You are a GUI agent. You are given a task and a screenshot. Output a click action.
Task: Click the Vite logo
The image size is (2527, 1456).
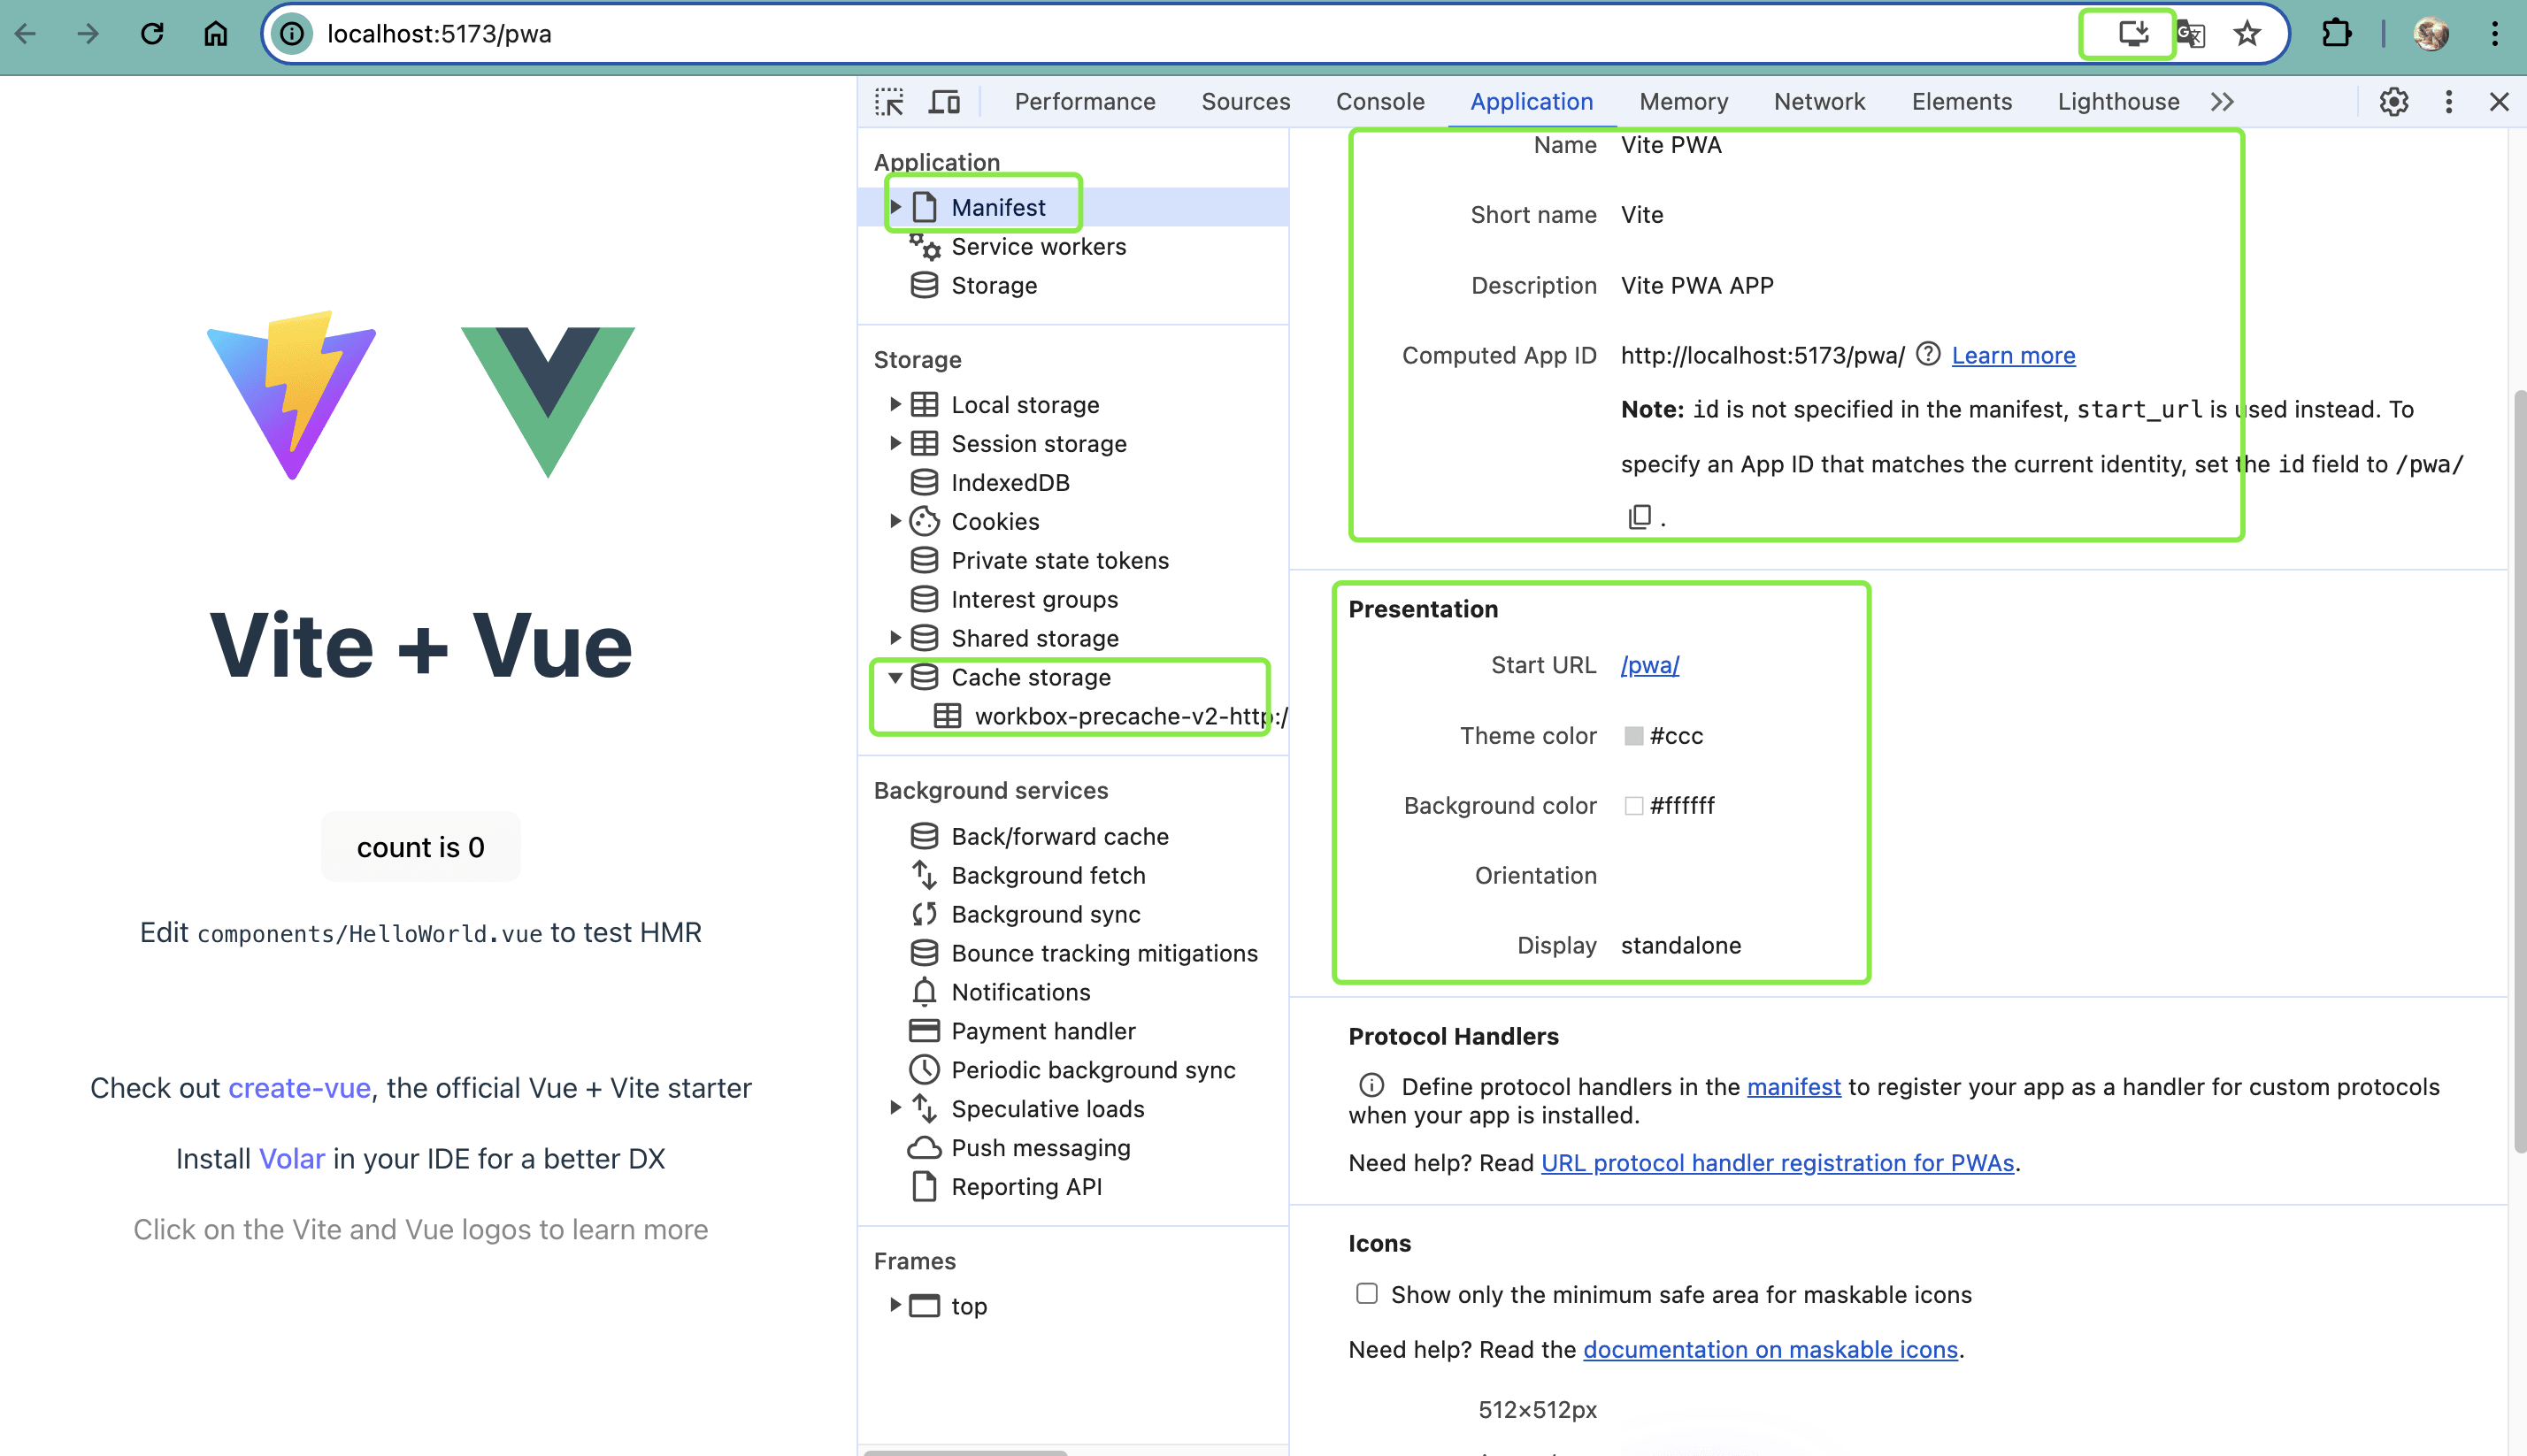292,395
